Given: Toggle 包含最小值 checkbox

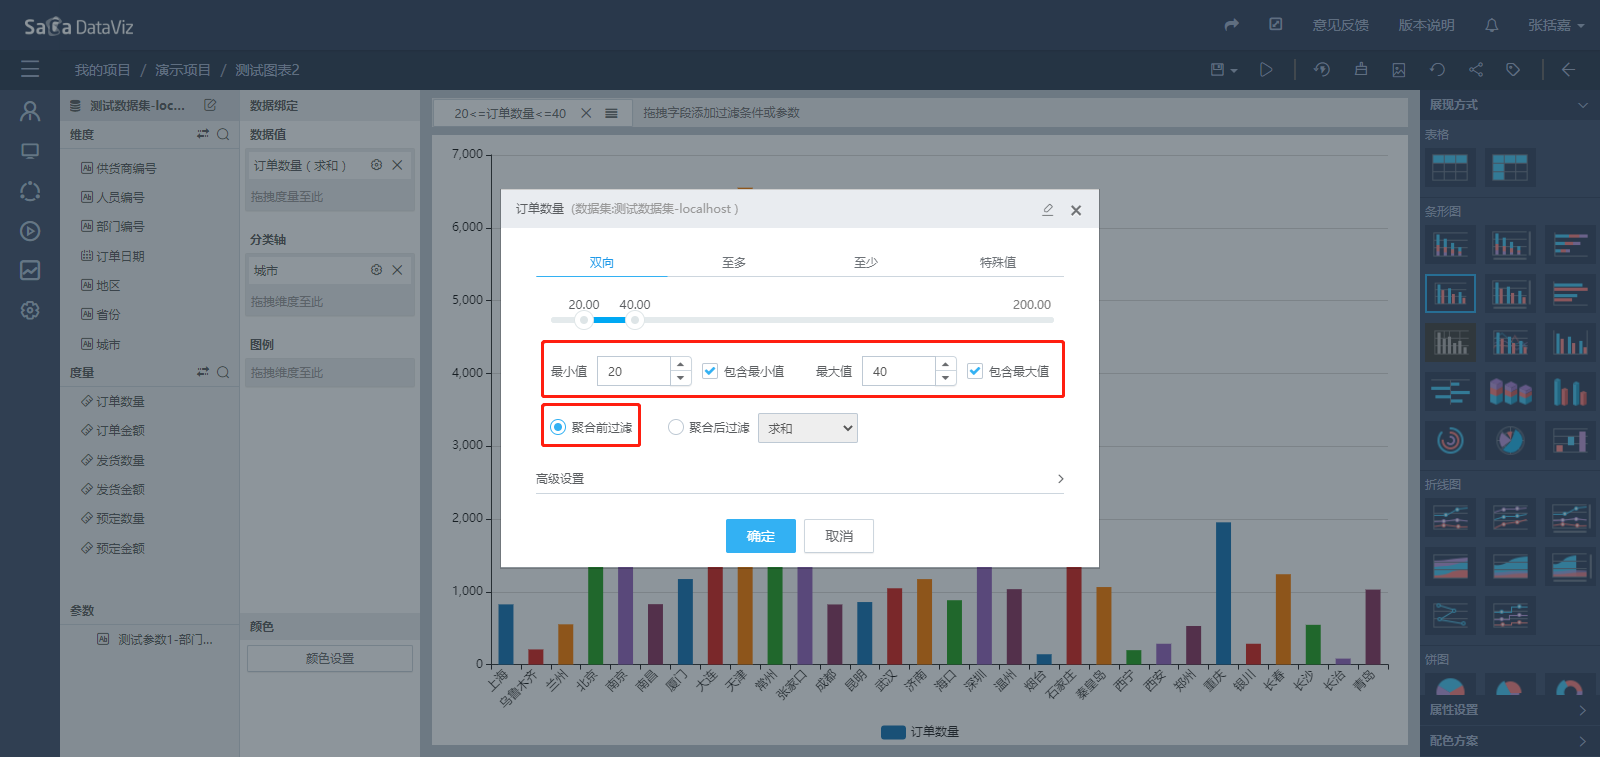Looking at the screenshot, I should click(x=710, y=371).
